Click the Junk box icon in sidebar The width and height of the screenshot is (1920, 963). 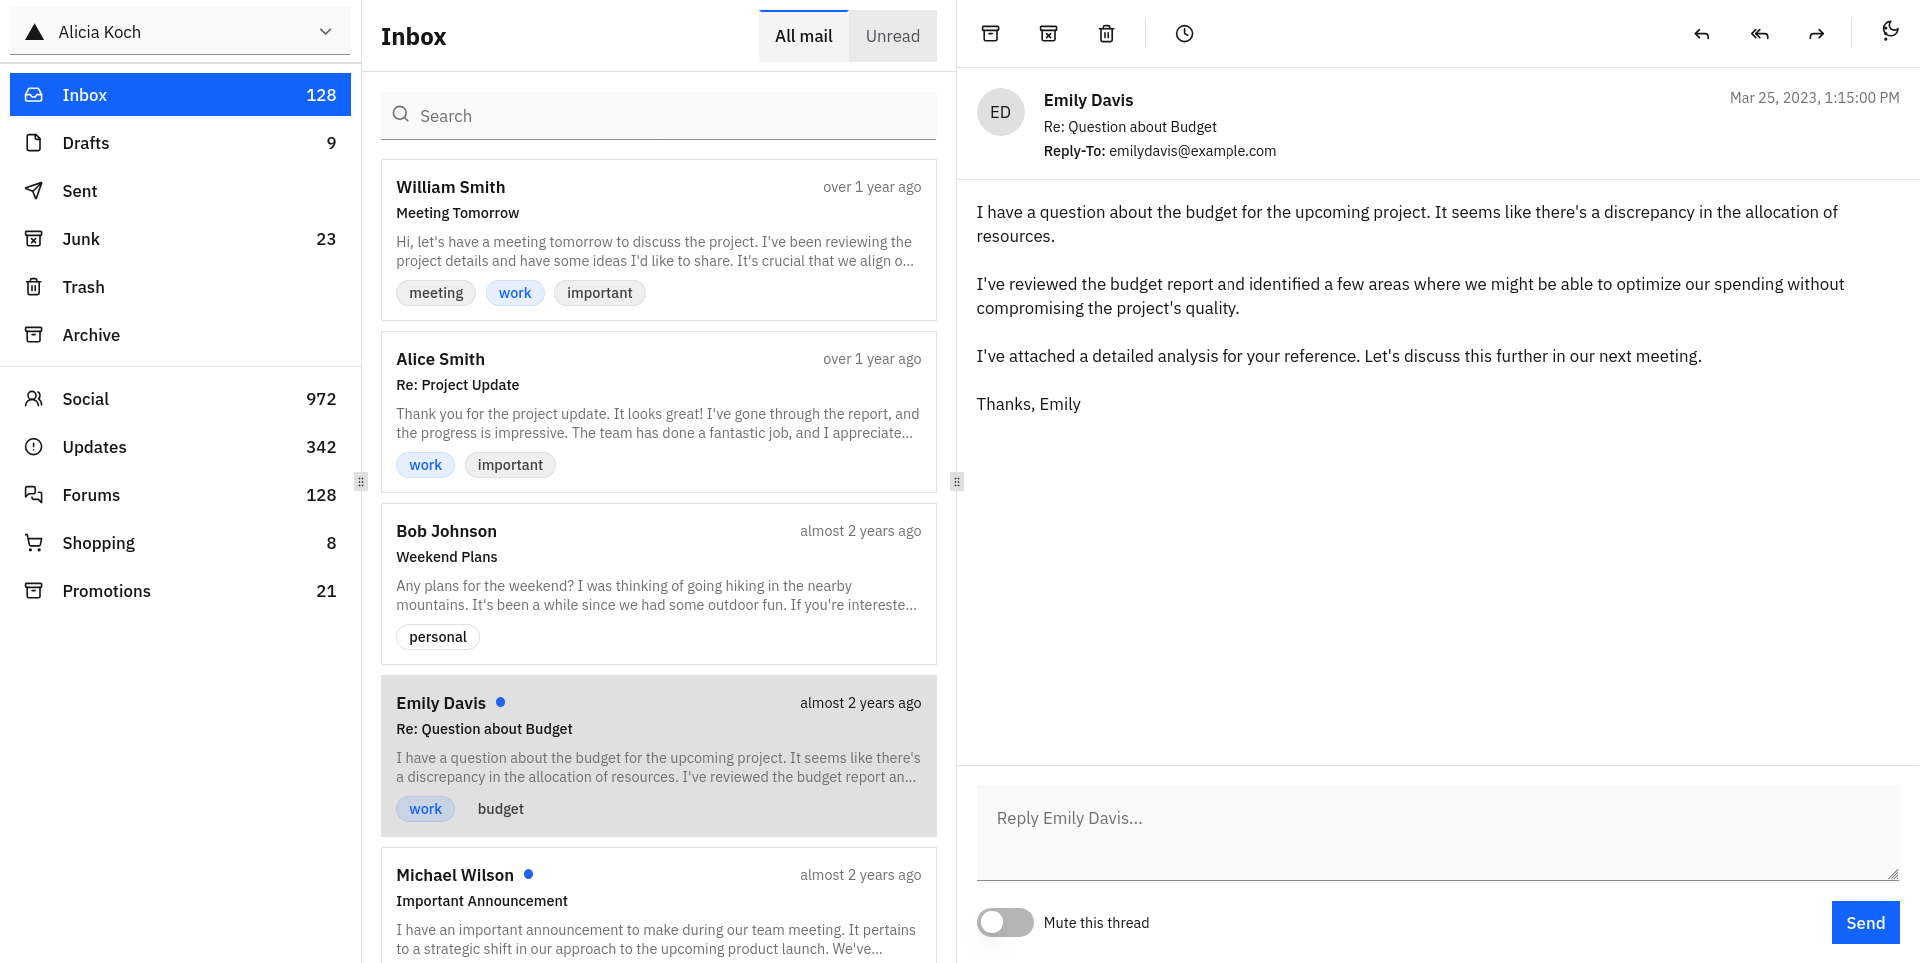tap(34, 239)
